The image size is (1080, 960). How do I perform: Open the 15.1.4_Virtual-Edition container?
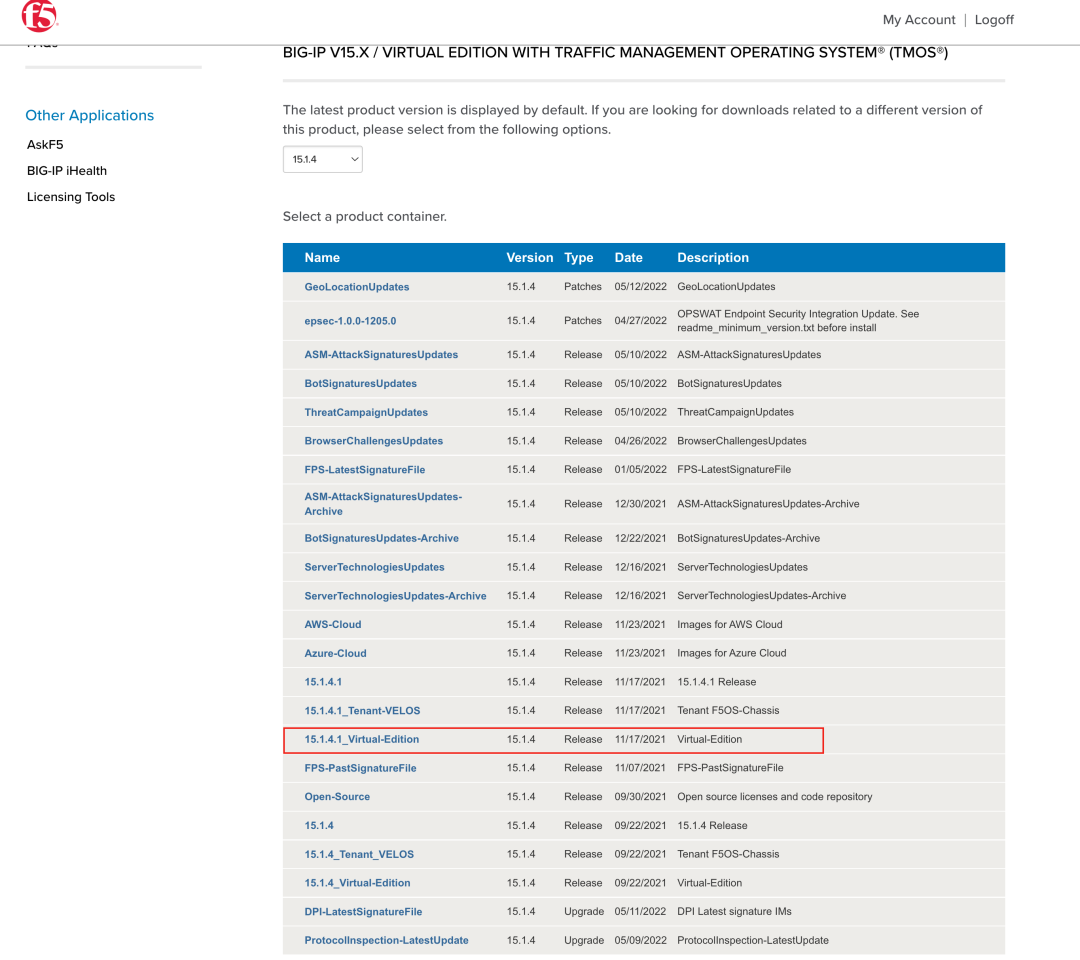pyautogui.click(x=357, y=883)
